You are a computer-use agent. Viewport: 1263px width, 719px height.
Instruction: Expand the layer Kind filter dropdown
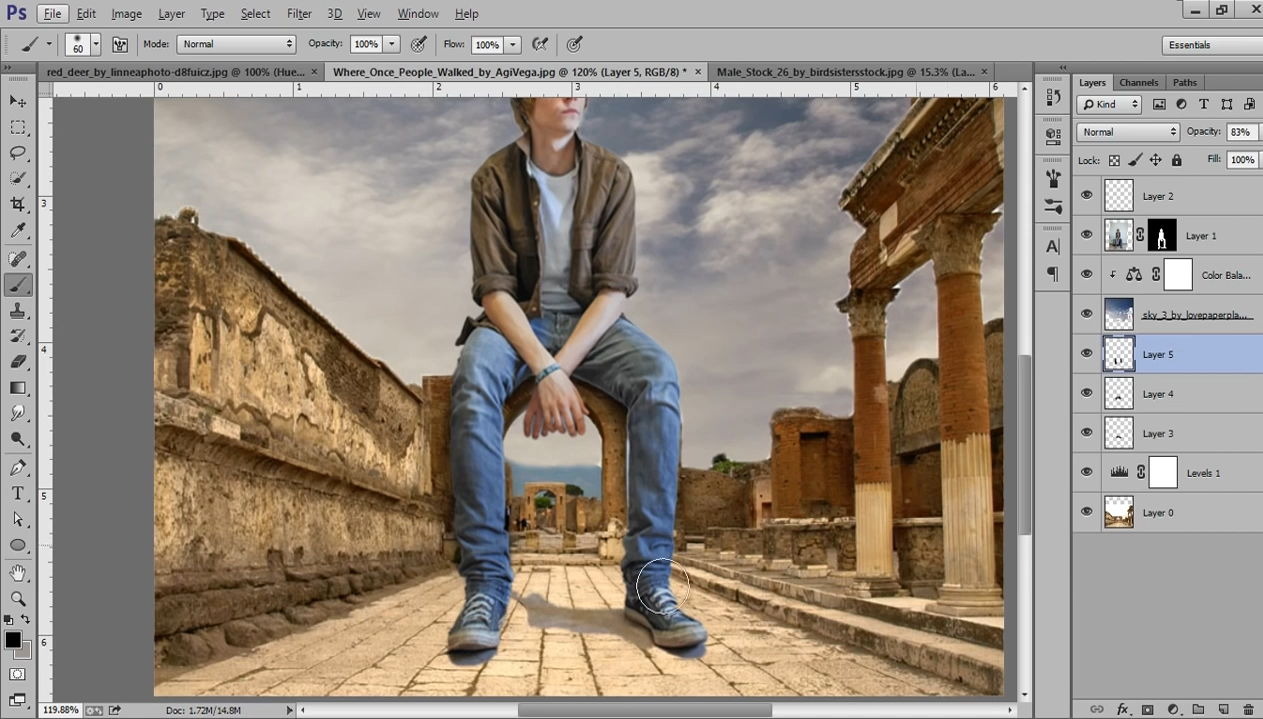[x=1109, y=104]
